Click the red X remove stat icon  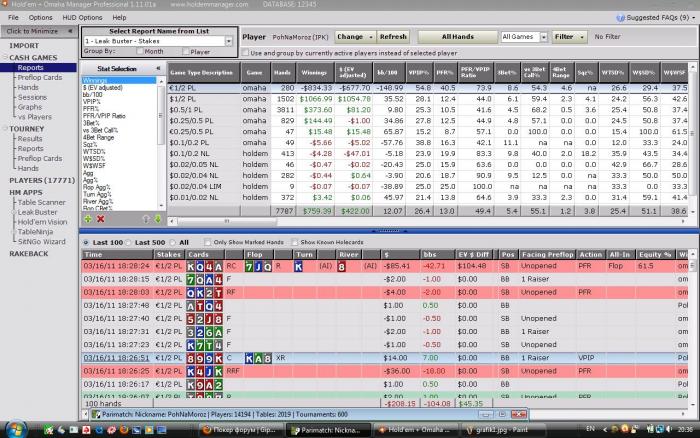101,219
